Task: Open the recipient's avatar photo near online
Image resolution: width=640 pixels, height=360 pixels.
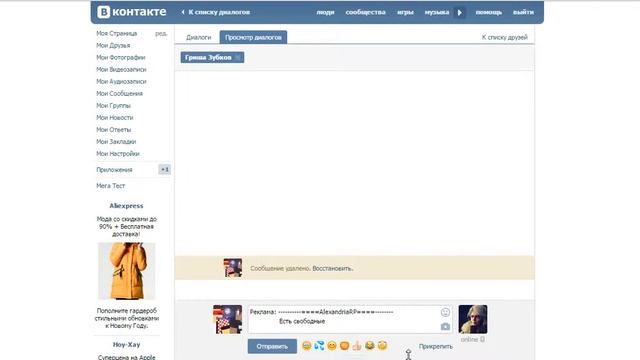Action: [x=473, y=319]
